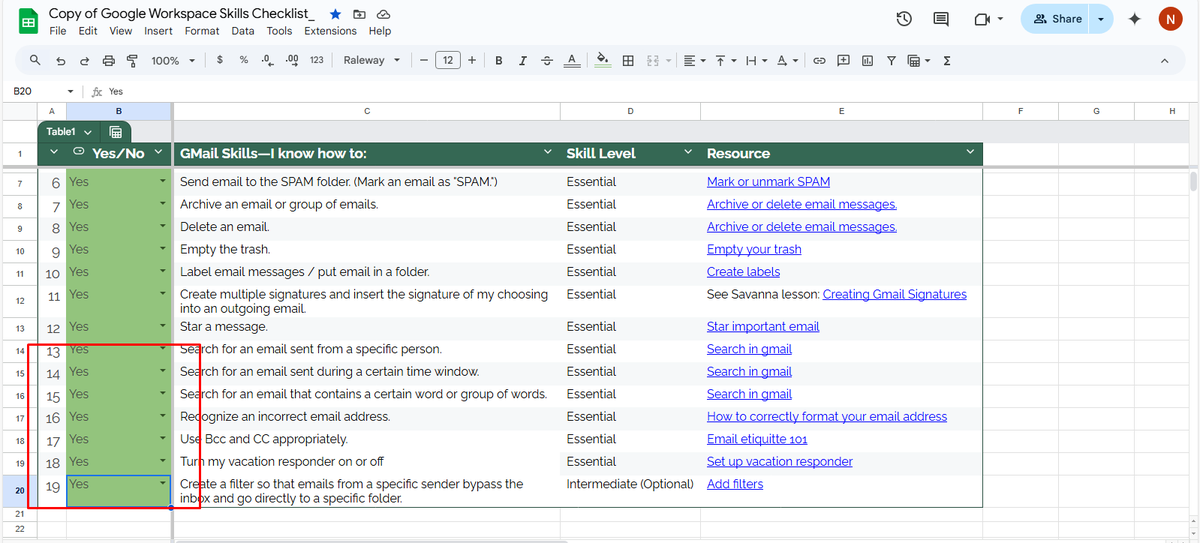Image resolution: width=1200 pixels, height=543 pixels.
Task: Open the Raleway font dropdown
Action: 371,60
